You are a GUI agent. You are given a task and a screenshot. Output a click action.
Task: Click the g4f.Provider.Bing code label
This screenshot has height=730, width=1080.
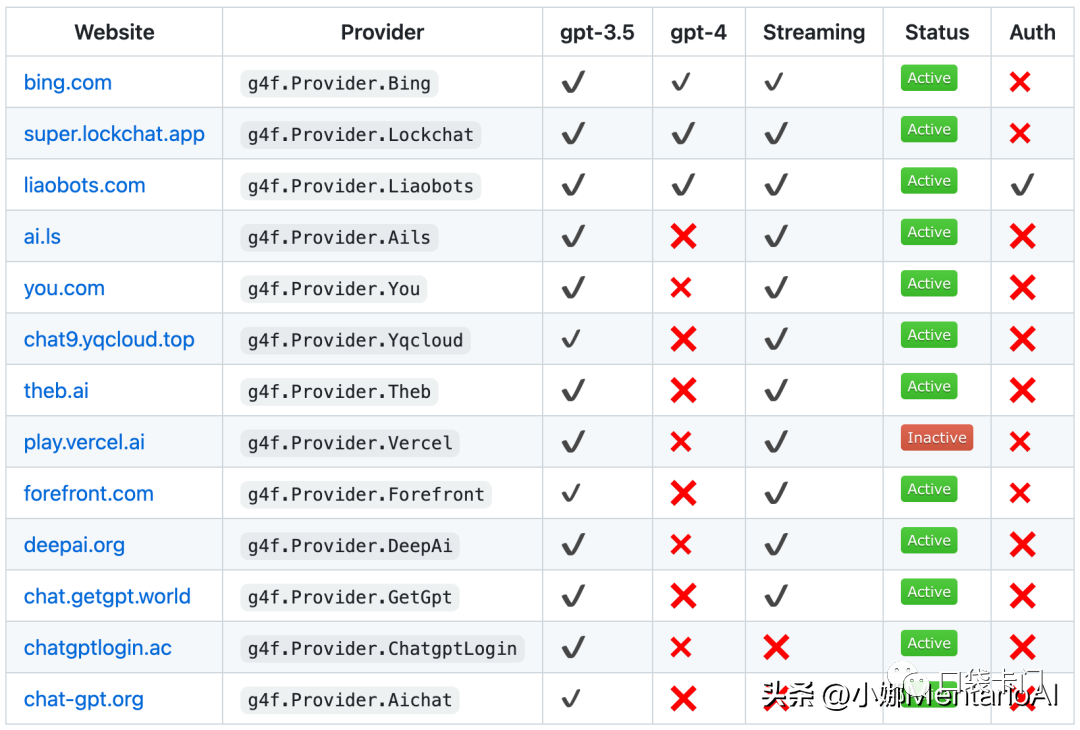(339, 83)
